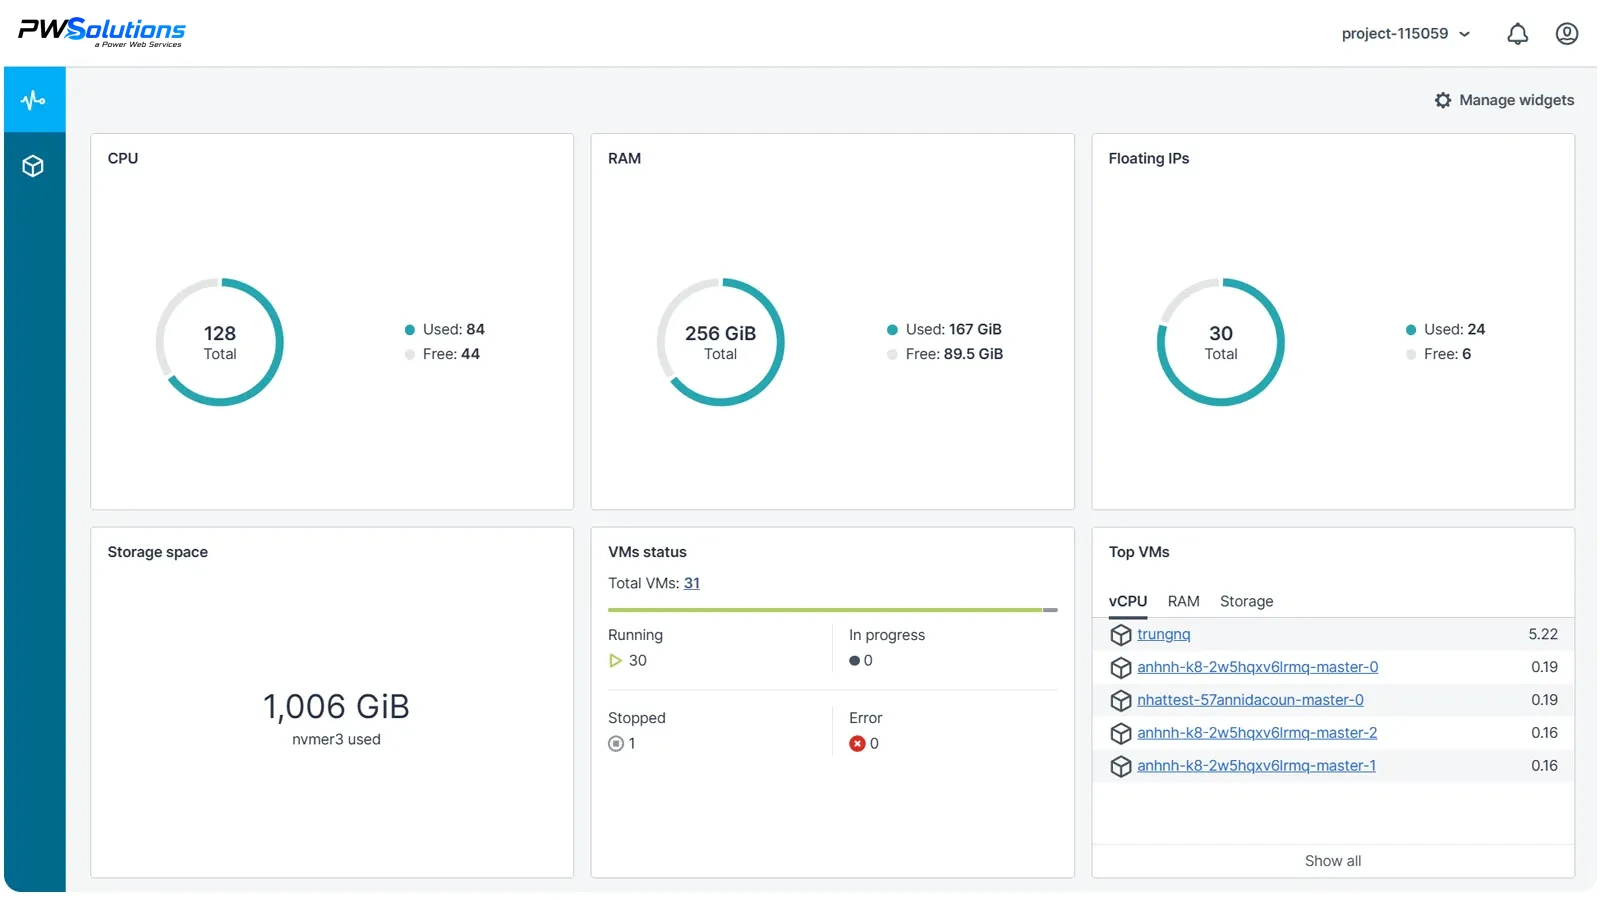Image resolution: width=1600 pixels, height=900 pixels.
Task: Click 'Used: 24' in Floating IPs widget
Action: pos(1454,330)
